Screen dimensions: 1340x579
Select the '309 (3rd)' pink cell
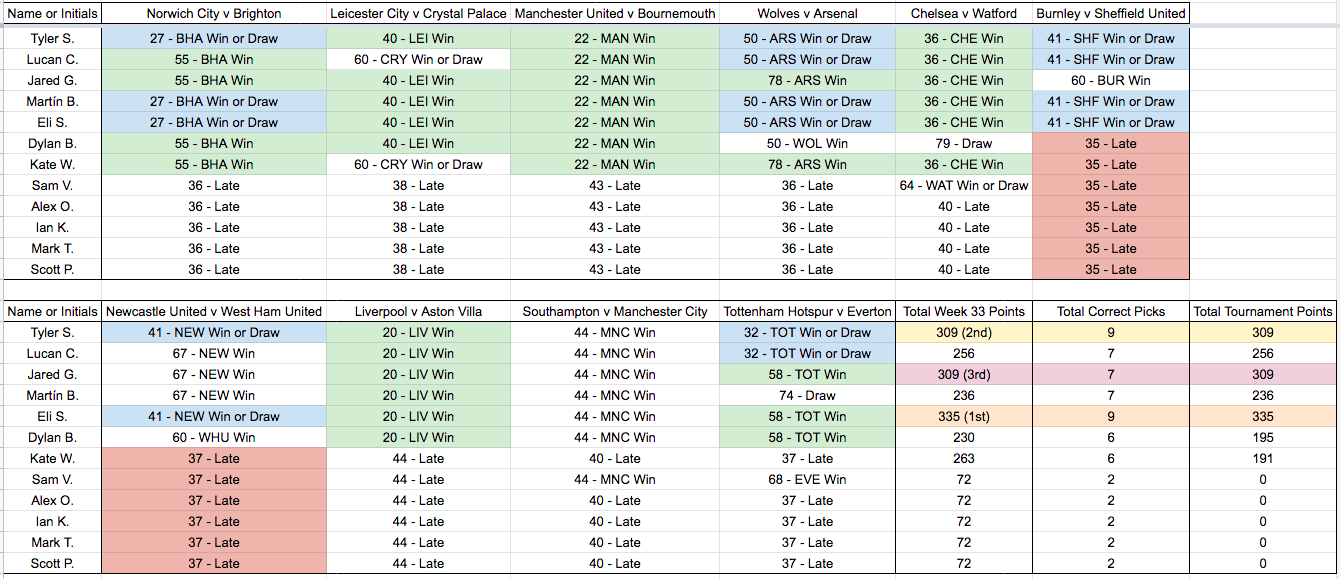[963, 374]
